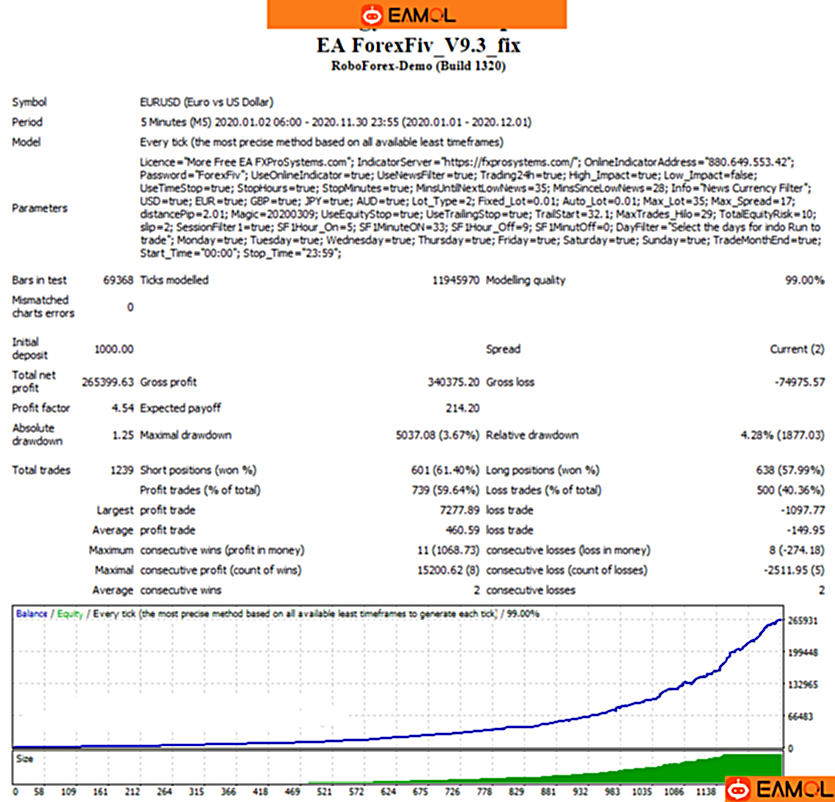Click the loss trades value 500 (40.36%)
835x802 pixels.
tap(791, 490)
